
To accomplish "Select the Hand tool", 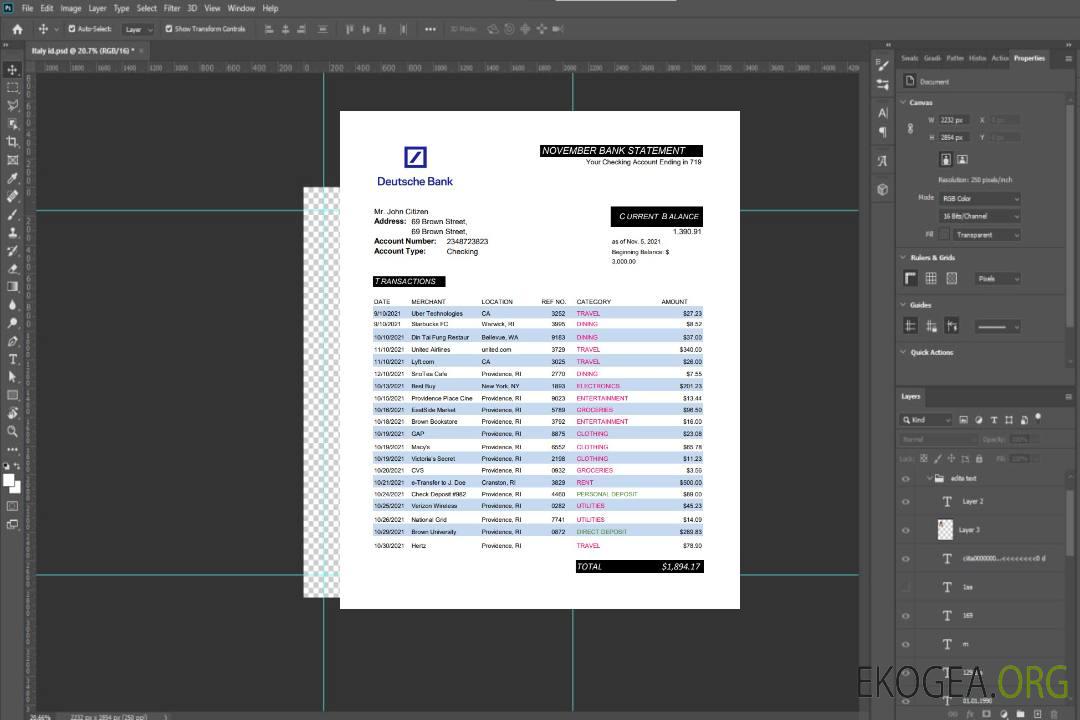I will click(x=12, y=413).
